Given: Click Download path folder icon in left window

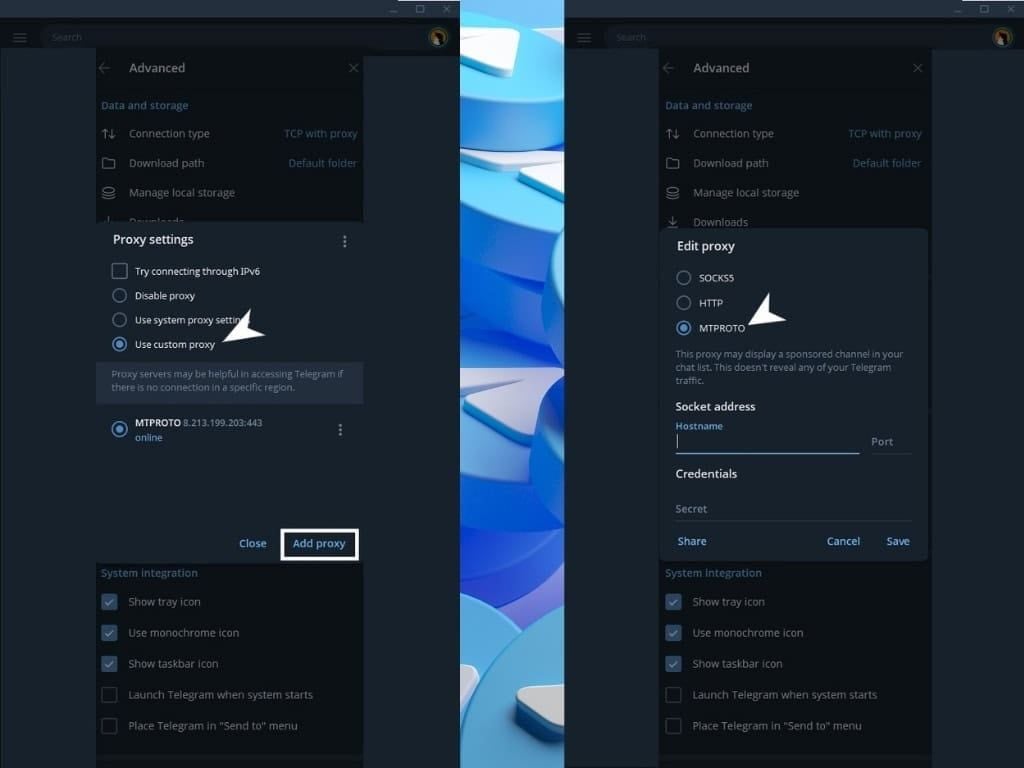Looking at the screenshot, I should point(109,163).
